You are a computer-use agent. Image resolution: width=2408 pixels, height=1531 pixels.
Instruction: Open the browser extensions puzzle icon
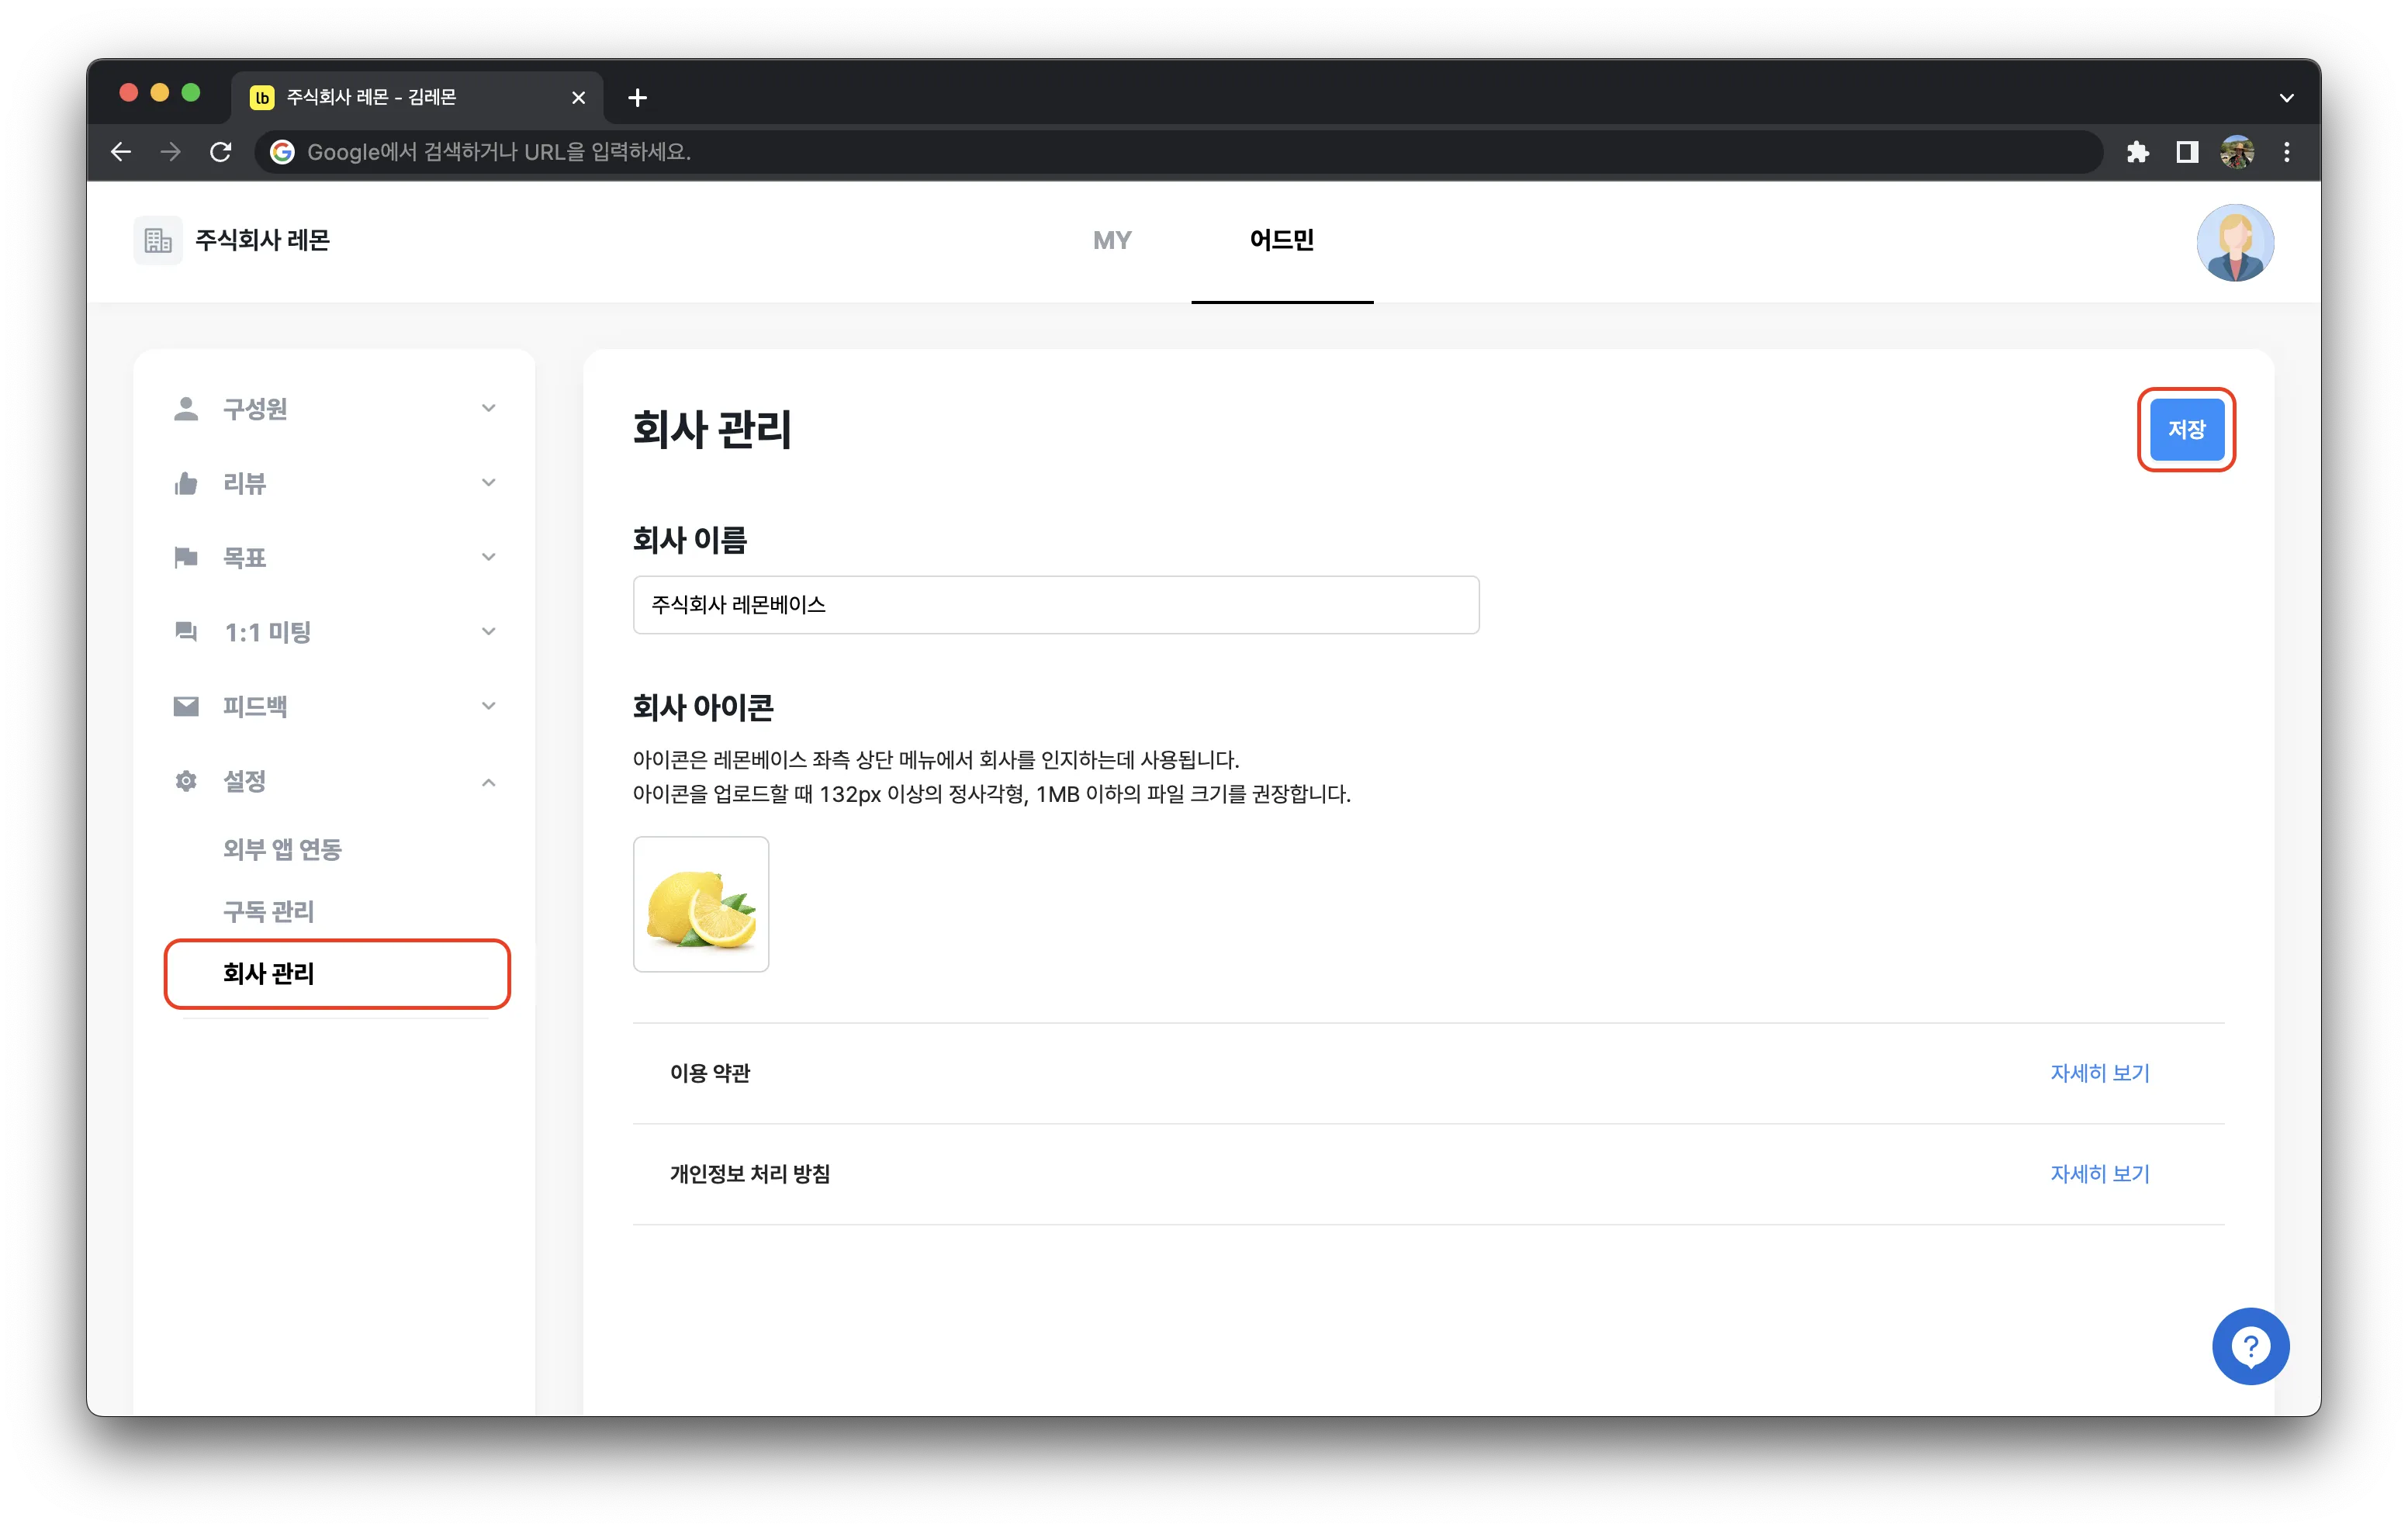click(x=2137, y=152)
